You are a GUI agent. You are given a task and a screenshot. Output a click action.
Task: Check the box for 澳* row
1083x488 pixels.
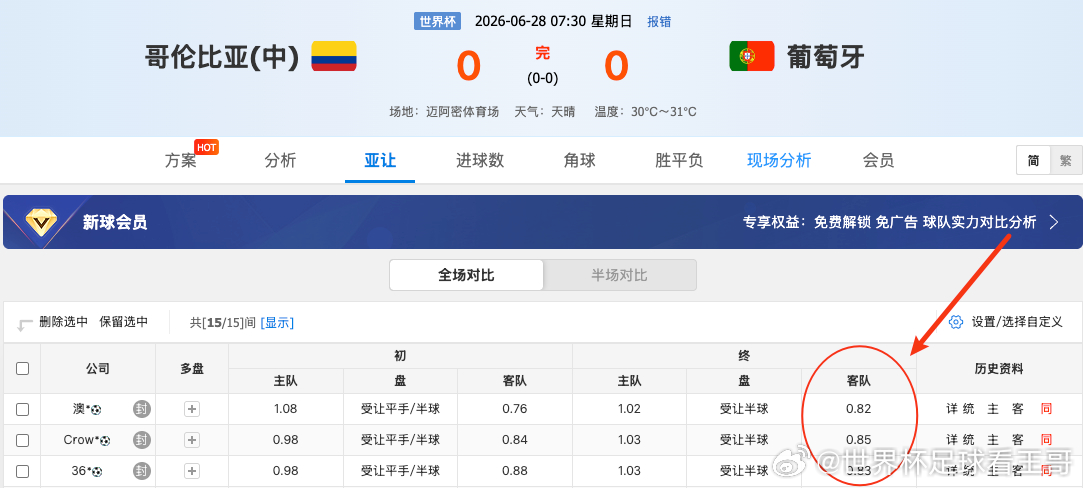pos(23,409)
